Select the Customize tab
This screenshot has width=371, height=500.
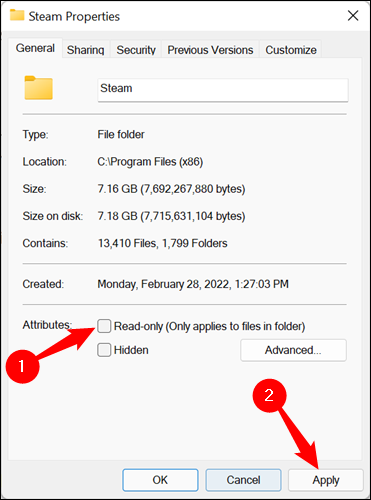tap(291, 50)
